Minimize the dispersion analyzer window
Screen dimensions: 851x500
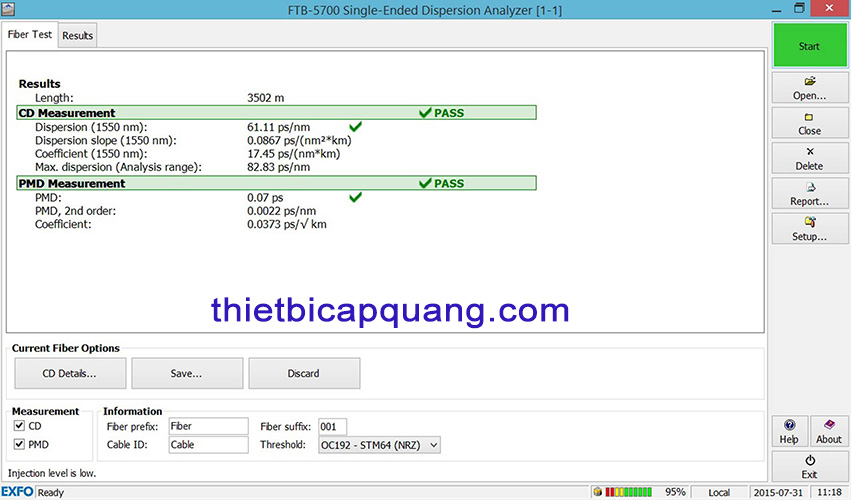[777, 10]
